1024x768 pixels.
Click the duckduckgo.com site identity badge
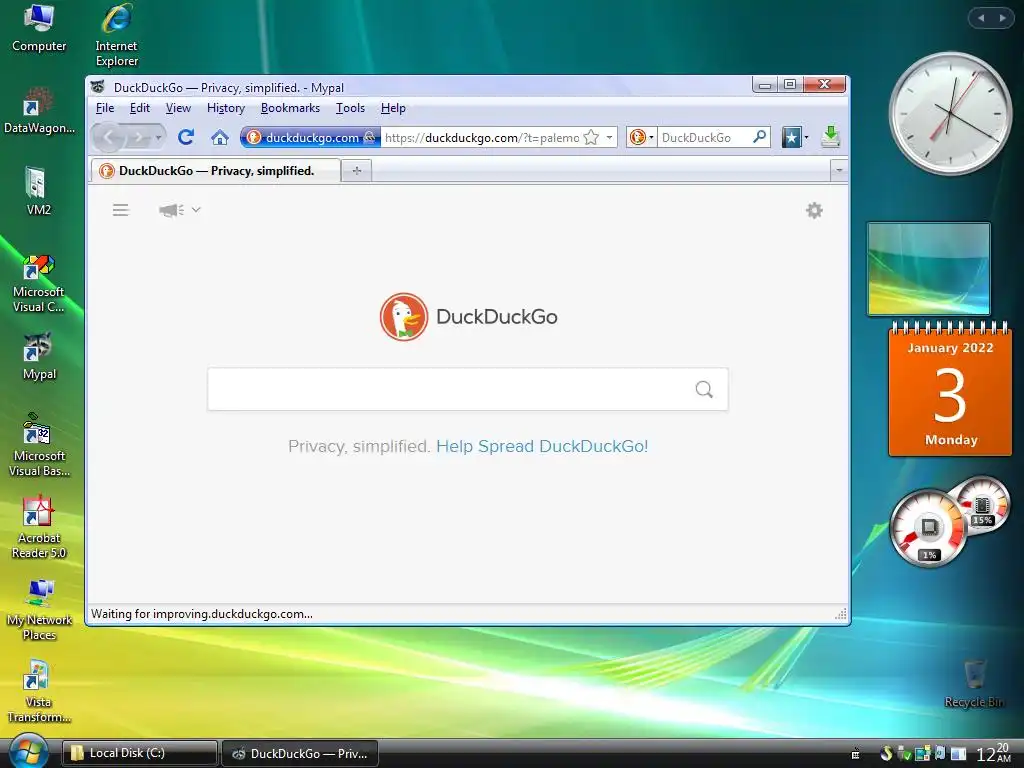pos(310,137)
